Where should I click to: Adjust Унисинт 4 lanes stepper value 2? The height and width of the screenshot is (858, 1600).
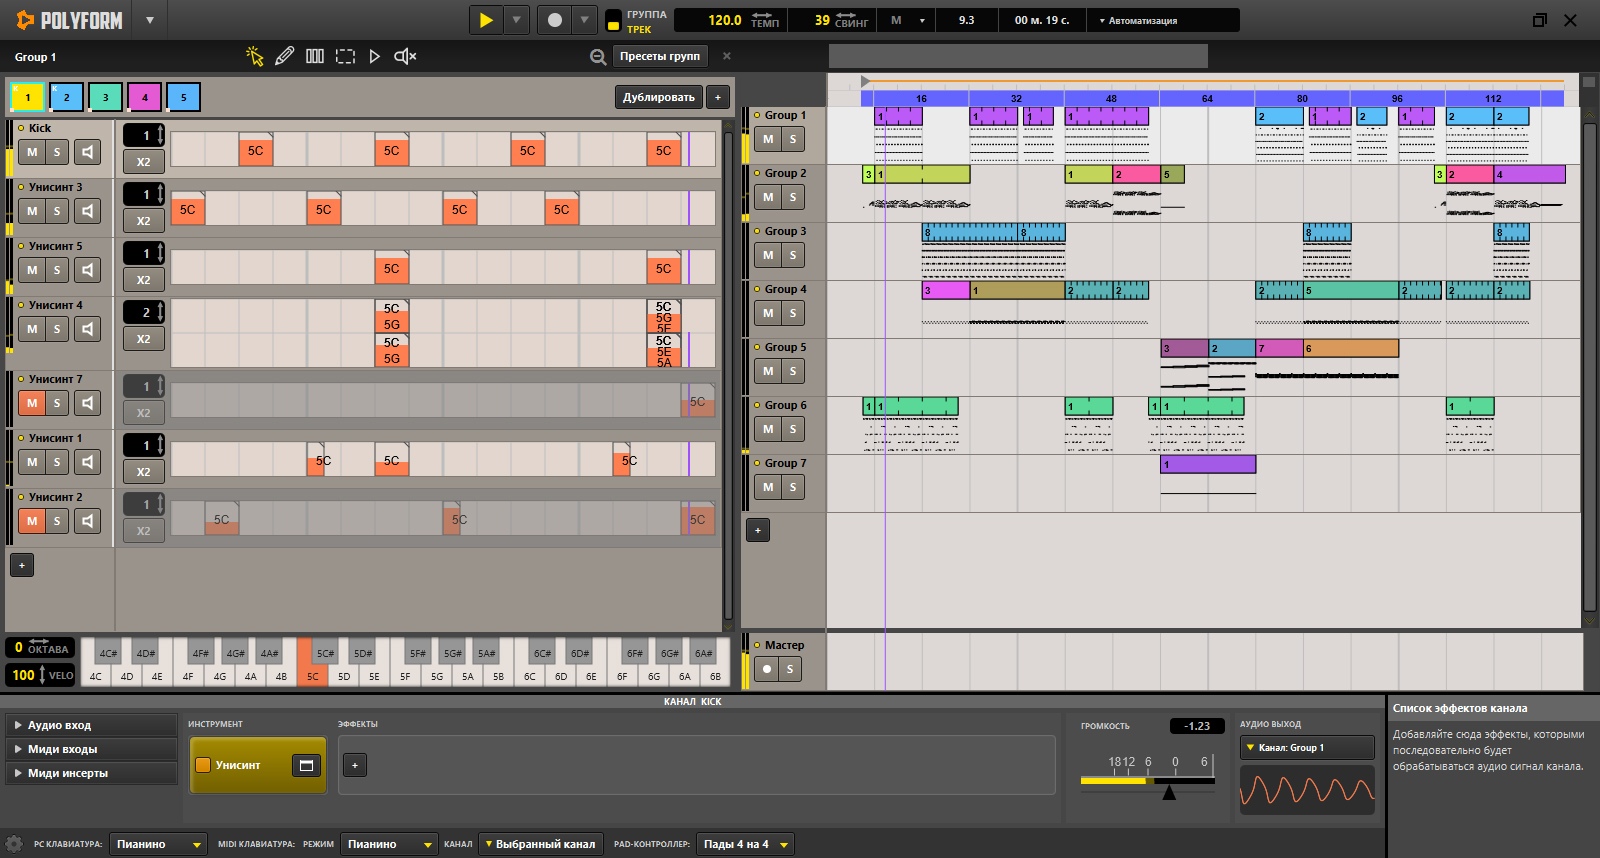pos(144,312)
